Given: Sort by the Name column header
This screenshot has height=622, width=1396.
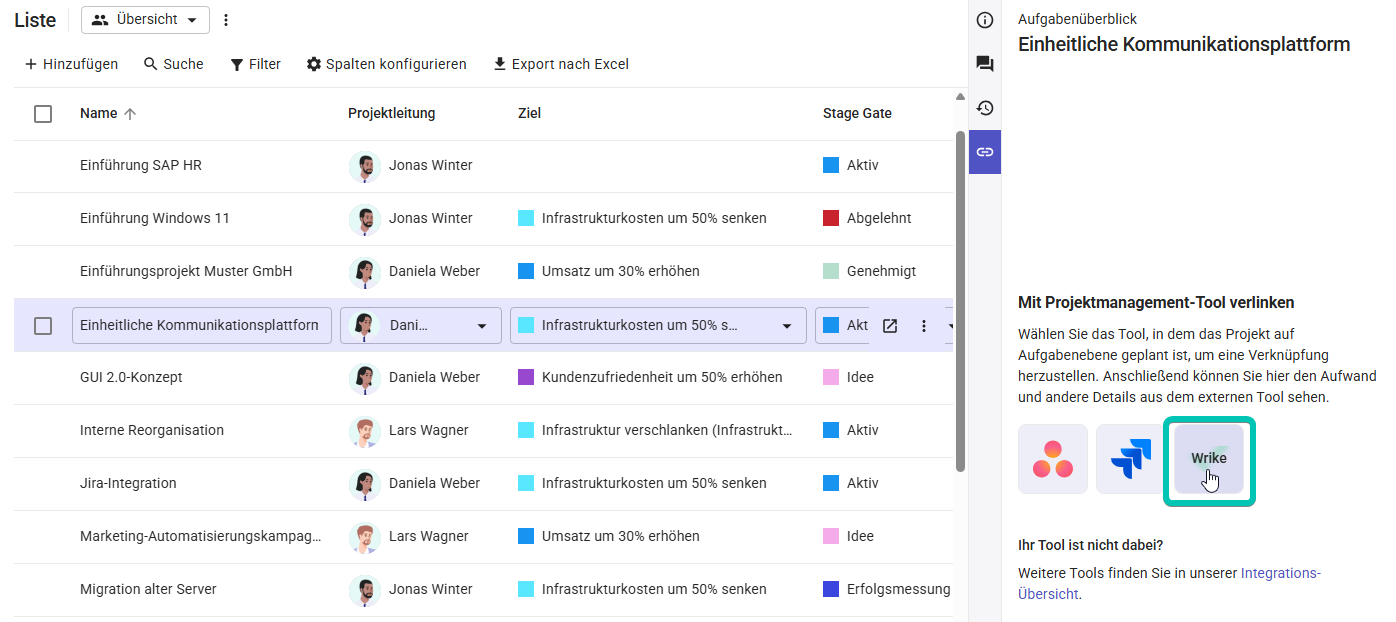Looking at the screenshot, I should 99,114.
